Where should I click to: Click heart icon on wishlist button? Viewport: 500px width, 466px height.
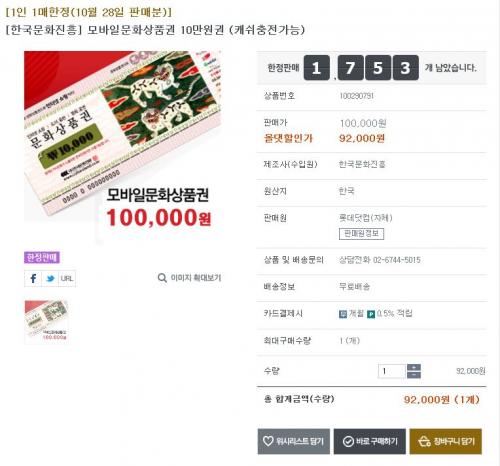point(268,441)
